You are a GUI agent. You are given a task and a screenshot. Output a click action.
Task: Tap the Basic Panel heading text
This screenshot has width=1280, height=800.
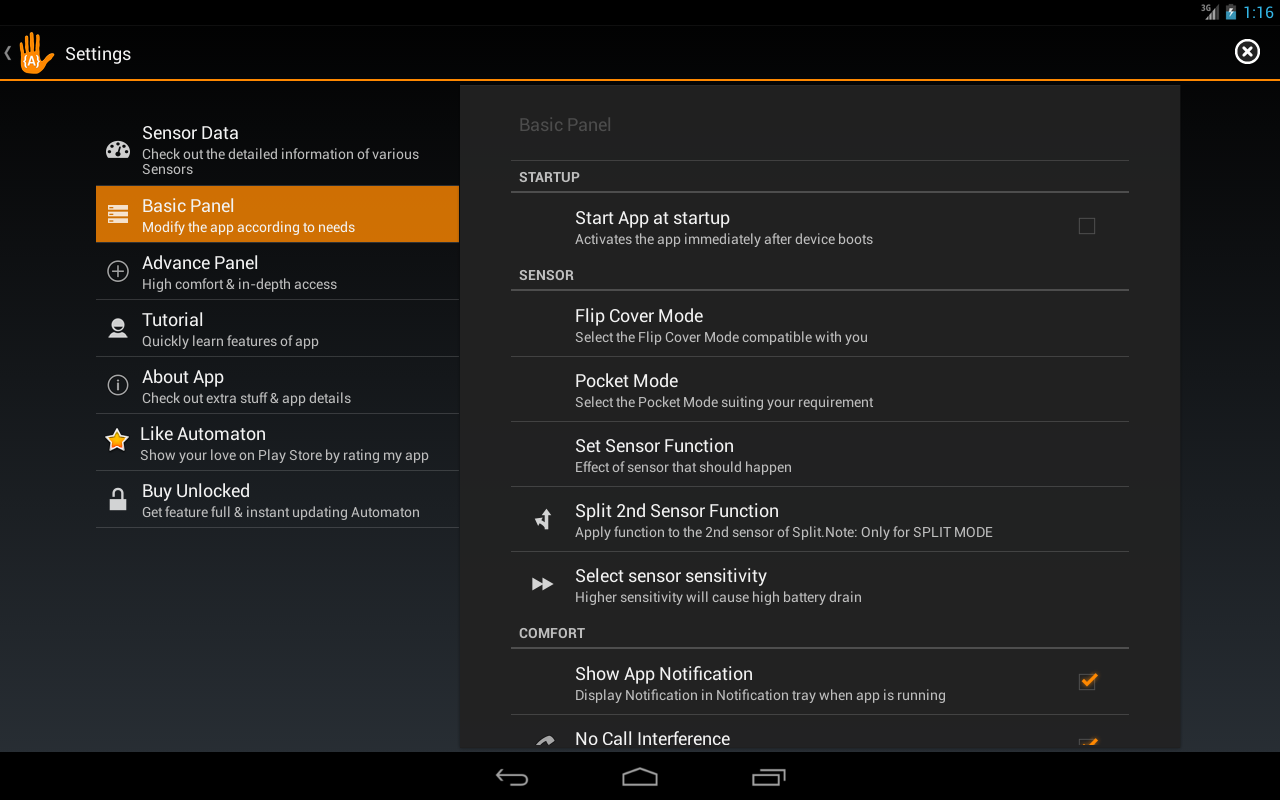tap(565, 125)
